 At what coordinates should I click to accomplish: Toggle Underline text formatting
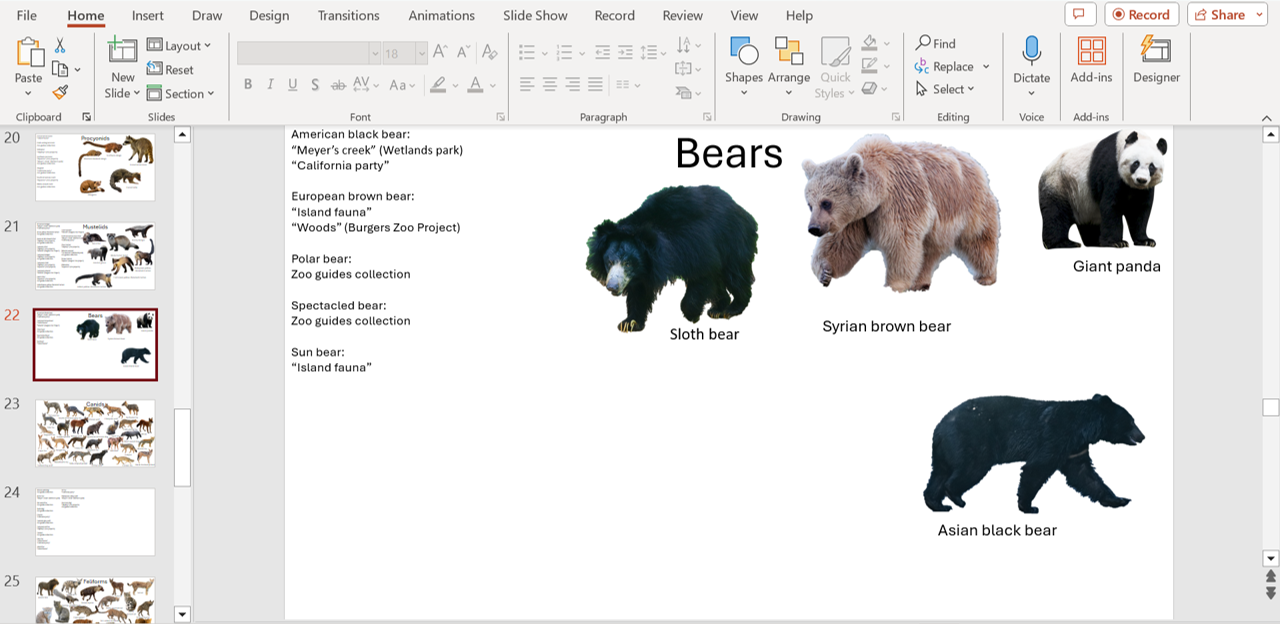point(293,85)
